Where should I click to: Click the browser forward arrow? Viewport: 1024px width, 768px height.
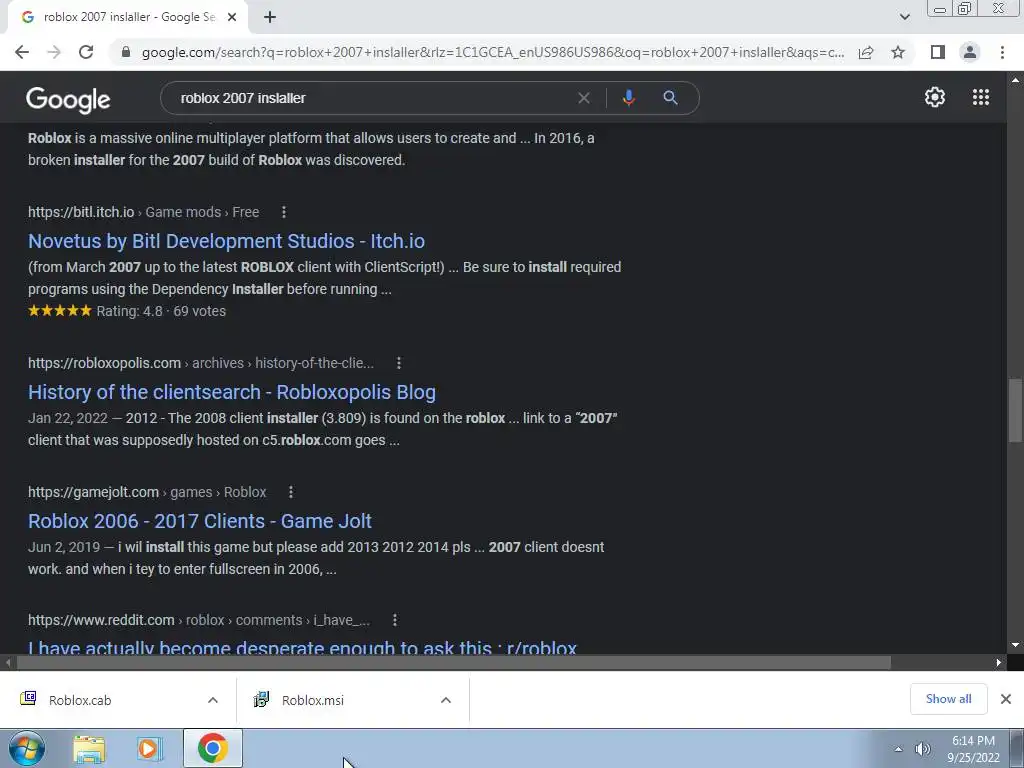[x=54, y=52]
